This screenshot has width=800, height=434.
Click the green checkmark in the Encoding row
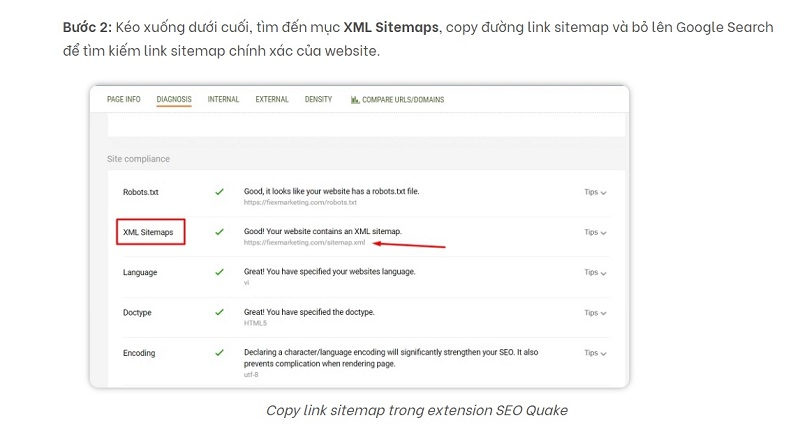tap(219, 352)
